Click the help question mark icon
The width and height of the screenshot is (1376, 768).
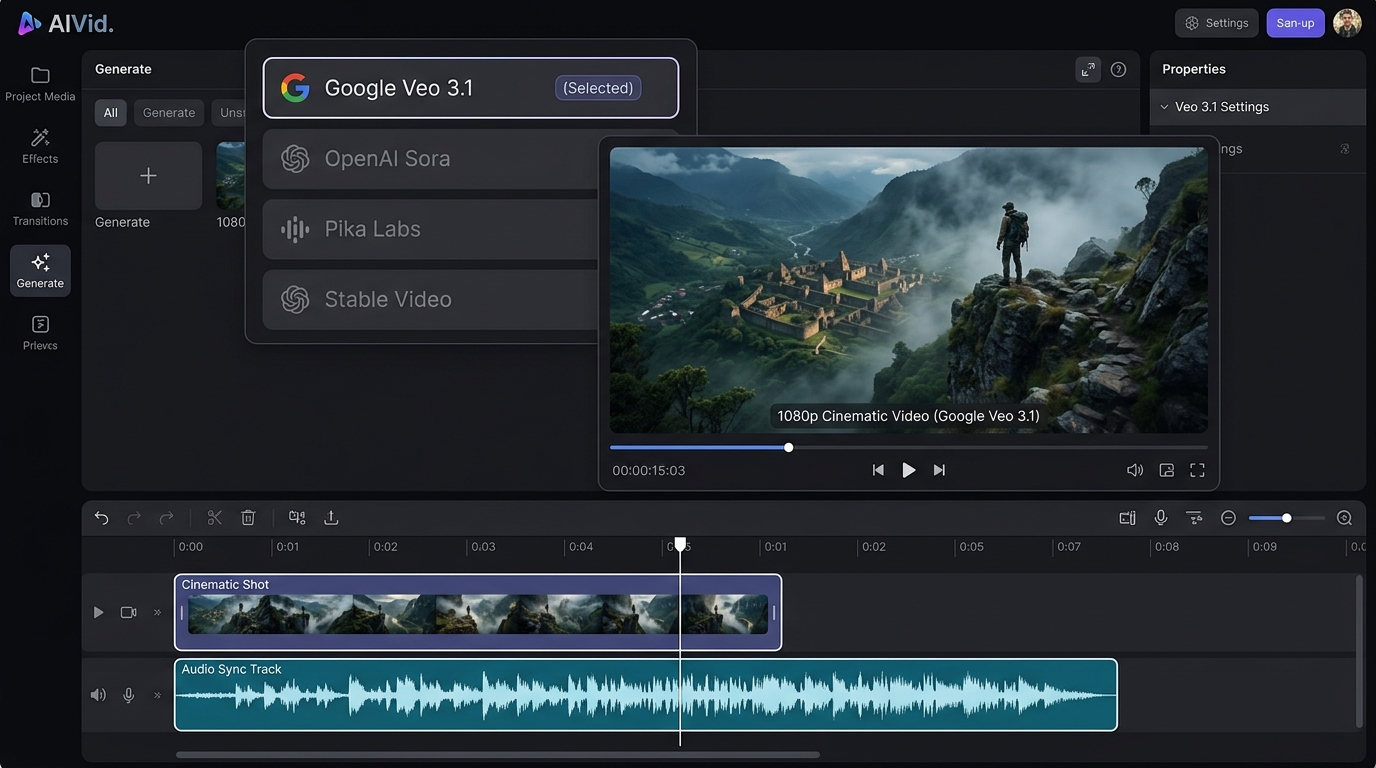pyautogui.click(x=1118, y=69)
